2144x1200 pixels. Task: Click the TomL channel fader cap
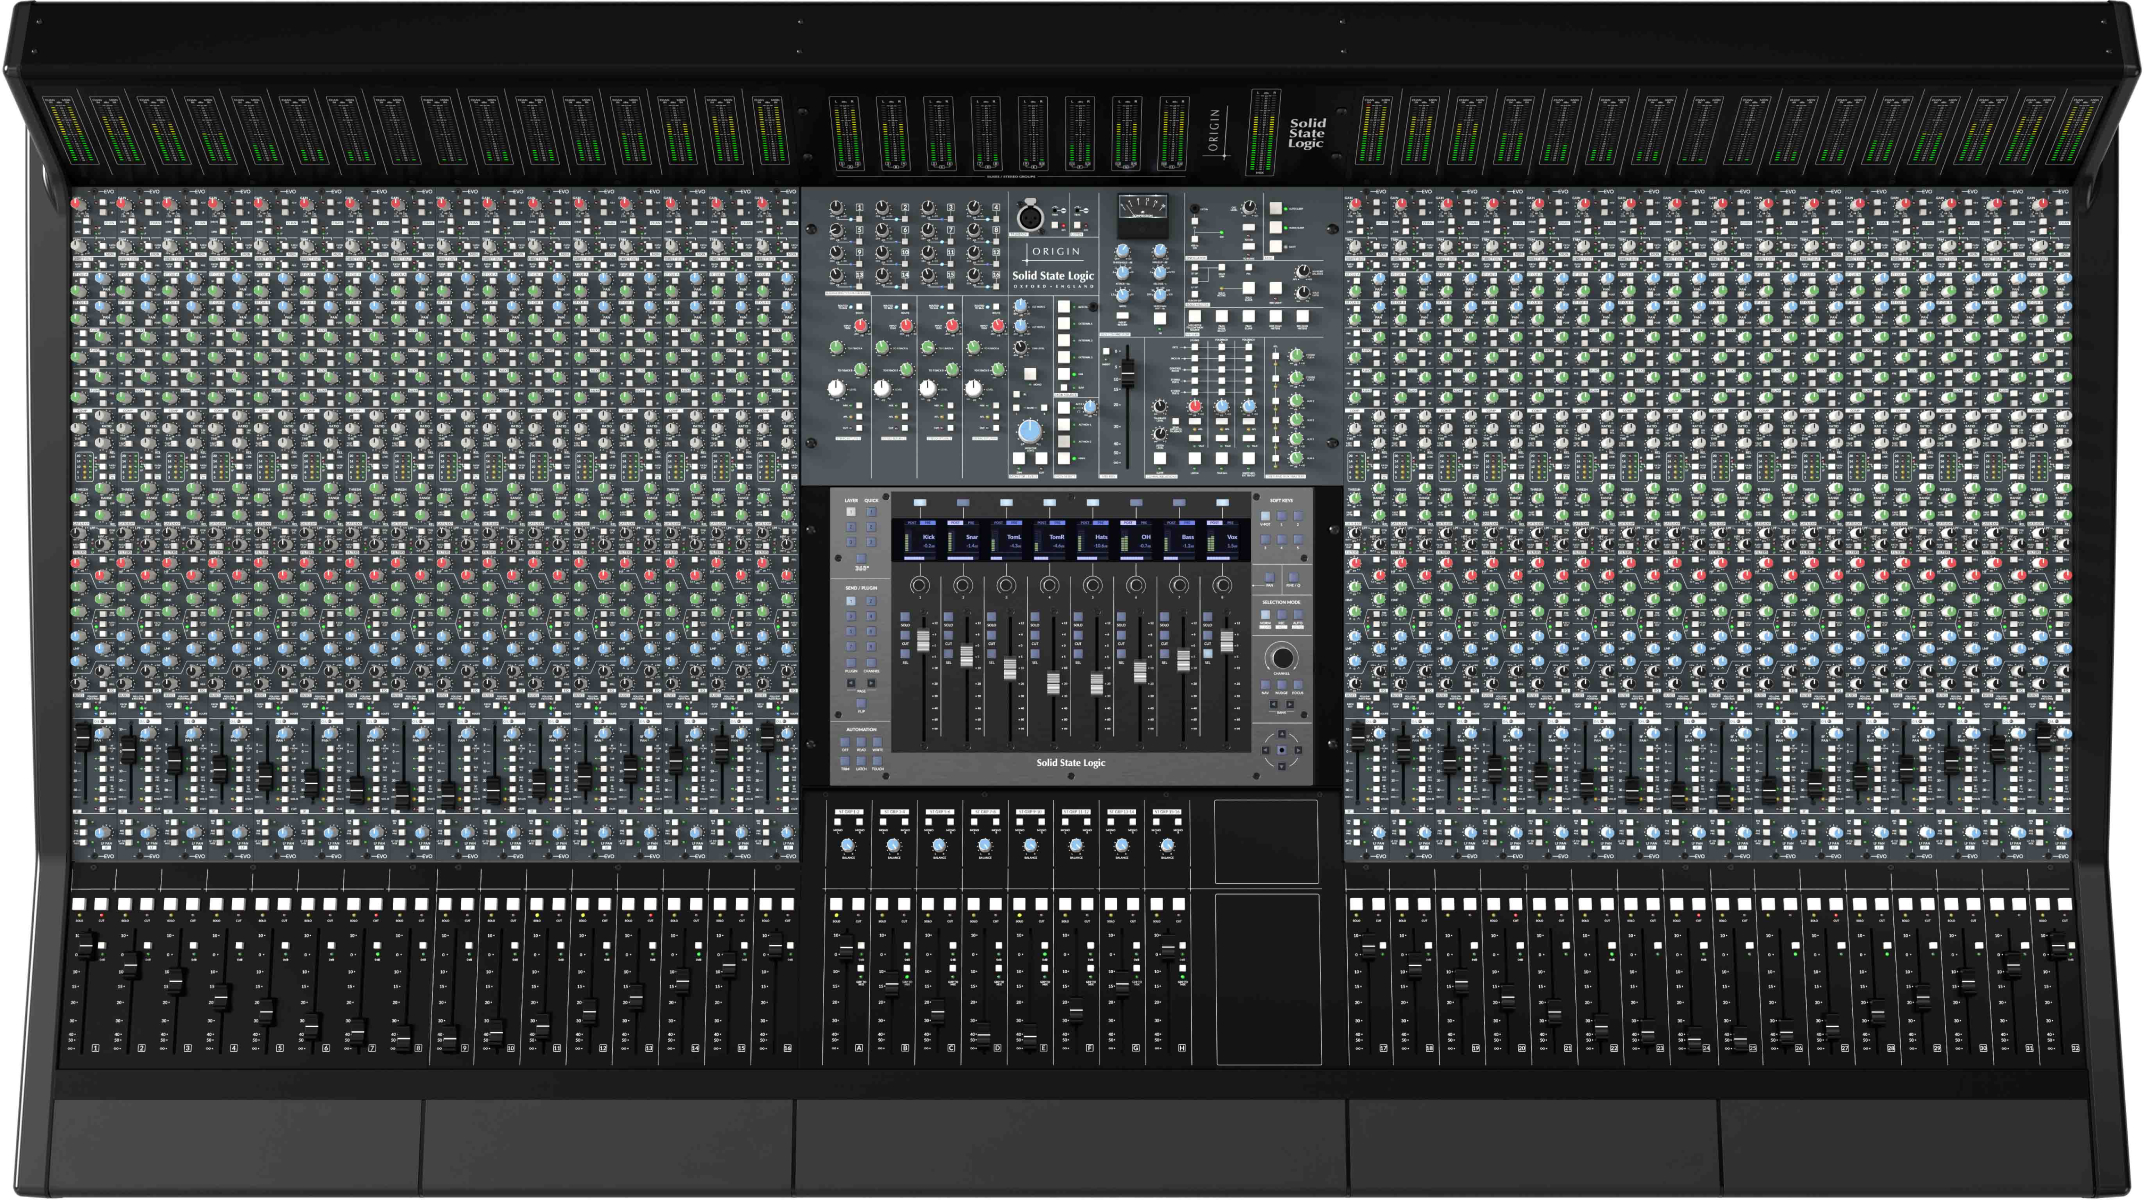click(x=1010, y=668)
